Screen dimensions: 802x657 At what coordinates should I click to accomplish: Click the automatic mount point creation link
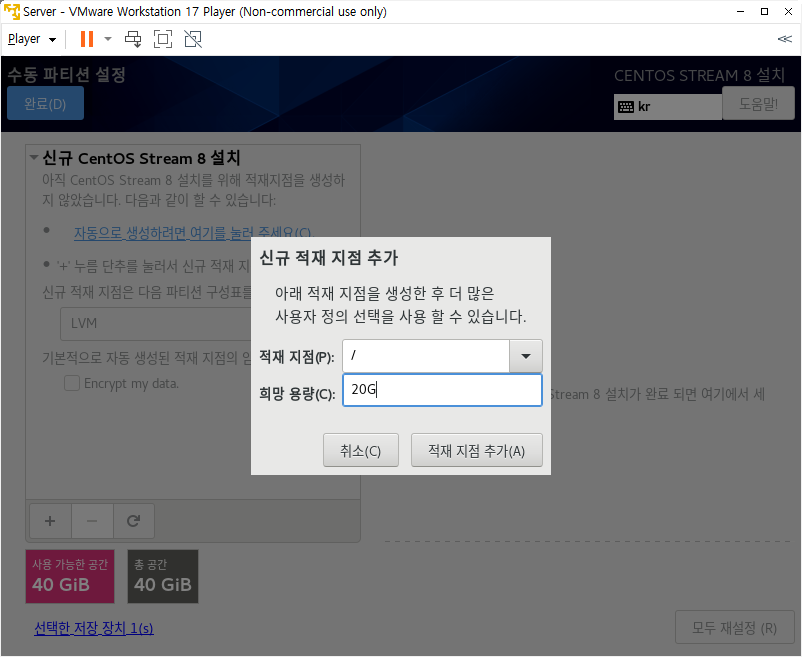click(x=193, y=233)
